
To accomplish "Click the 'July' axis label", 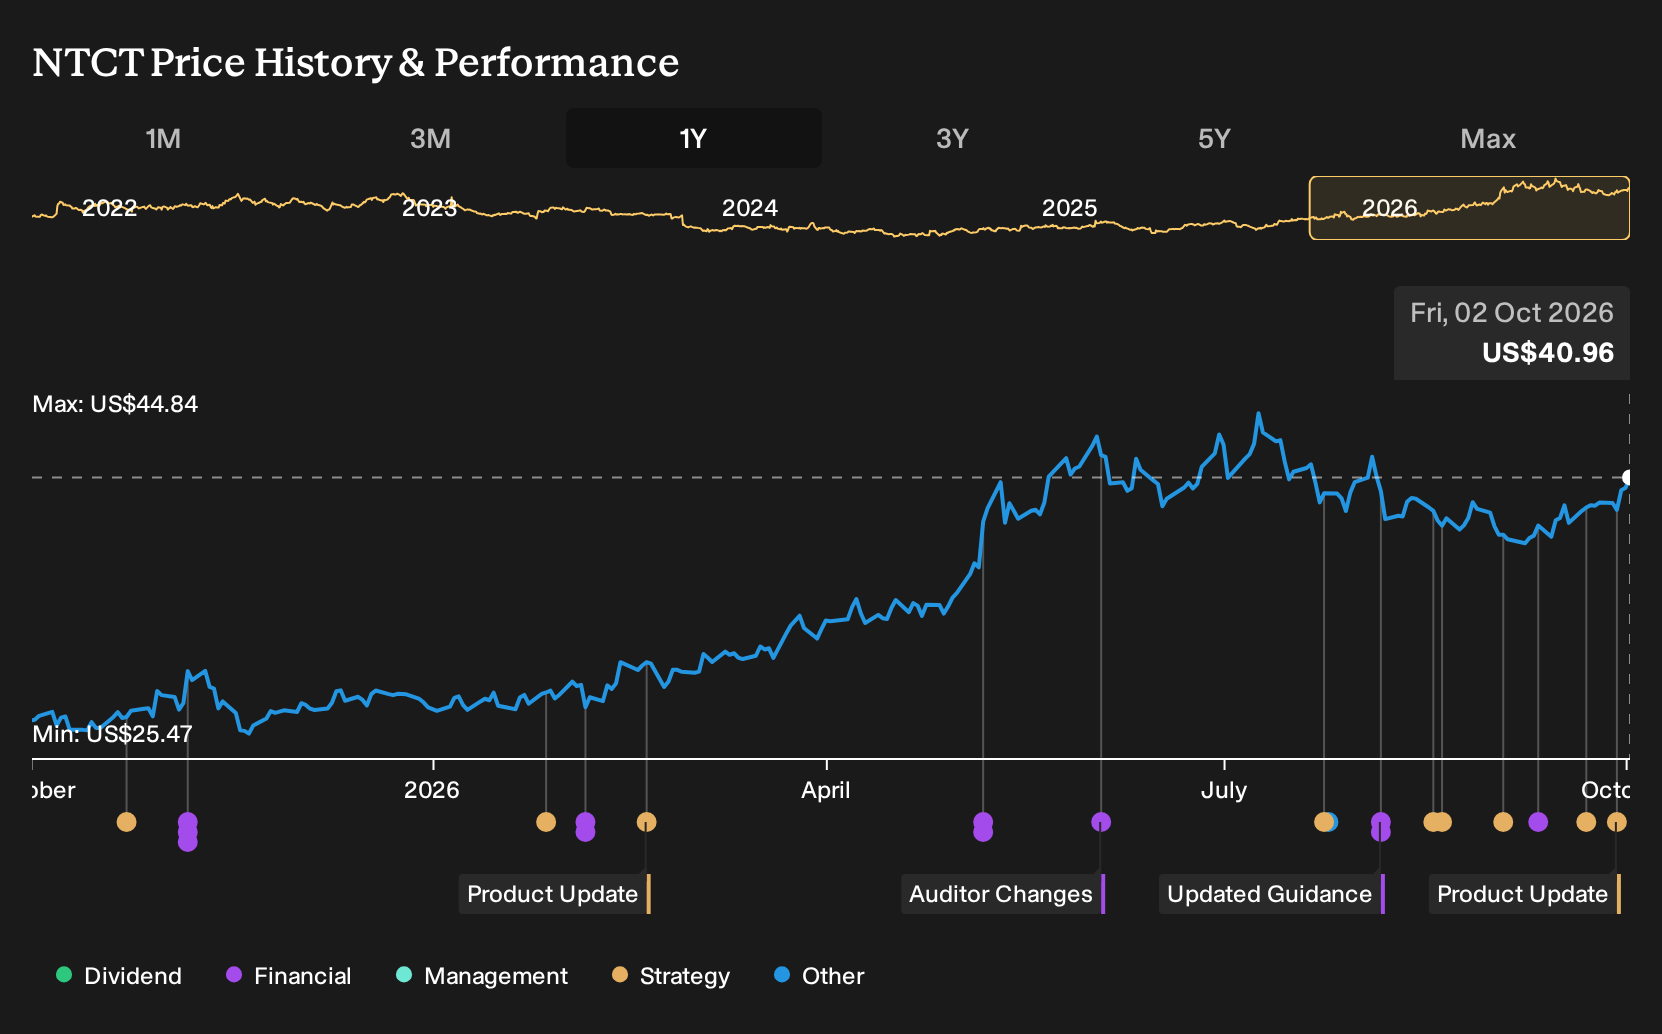I will coord(1224,790).
